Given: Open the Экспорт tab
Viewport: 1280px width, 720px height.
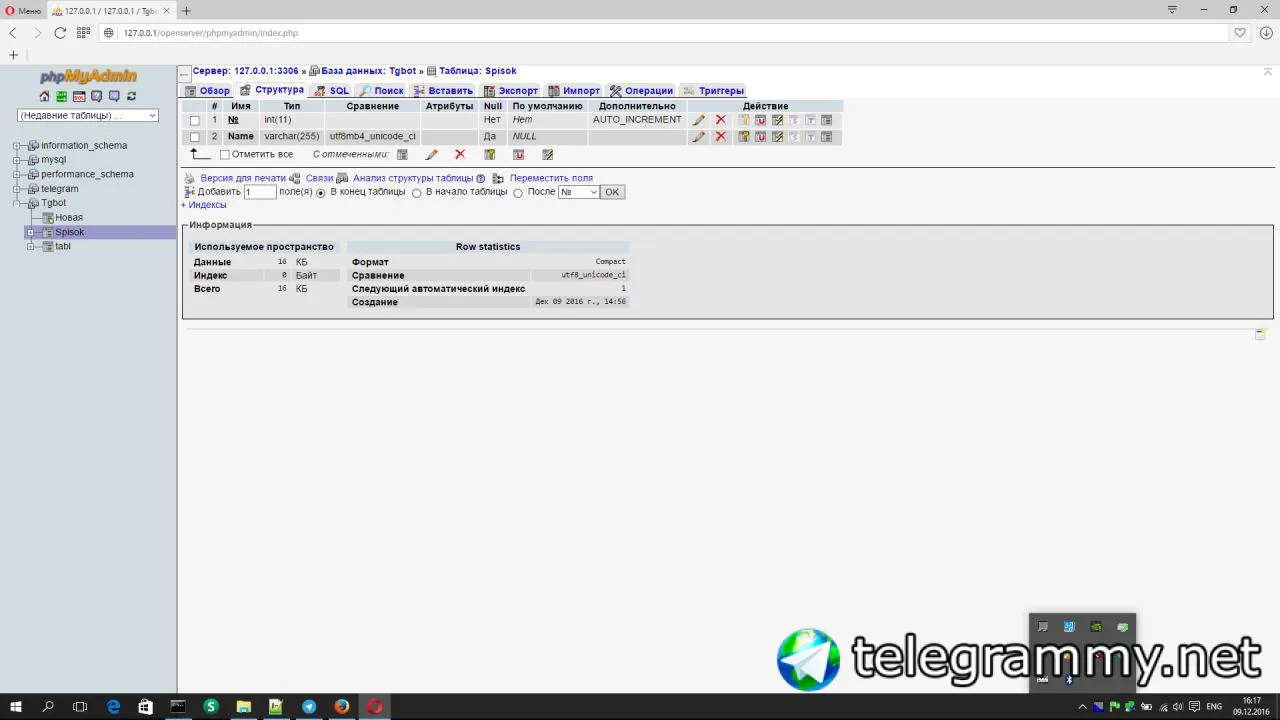Looking at the screenshot, I should tap(510, 91).
